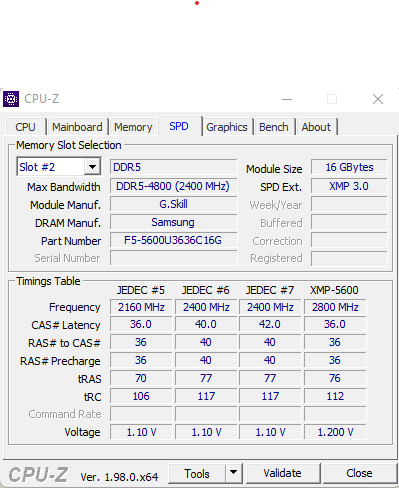Click the Part Number label

point(71,241)
